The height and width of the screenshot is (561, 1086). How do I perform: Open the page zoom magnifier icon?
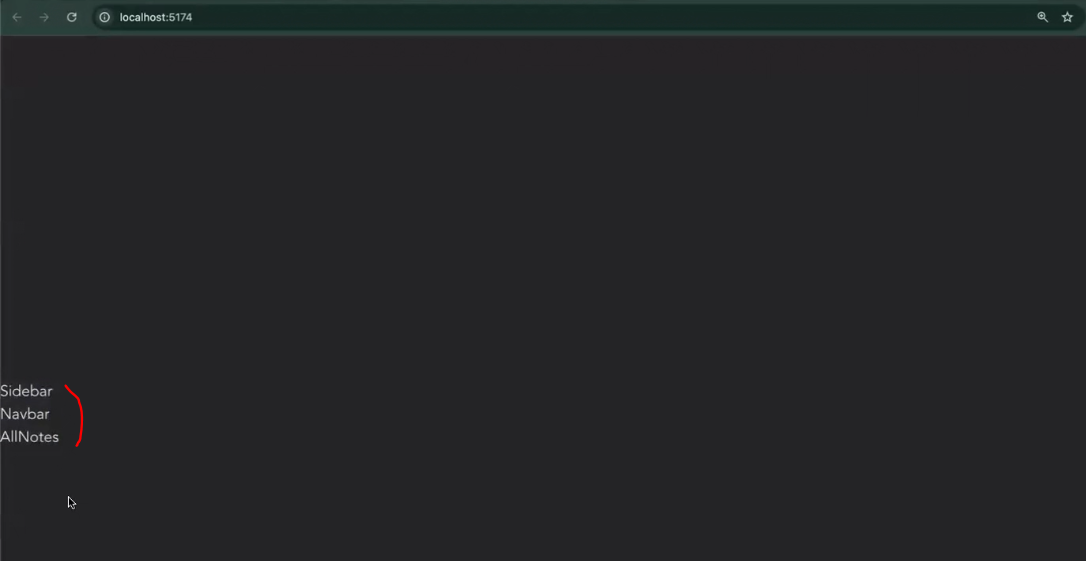(1042, 17)
